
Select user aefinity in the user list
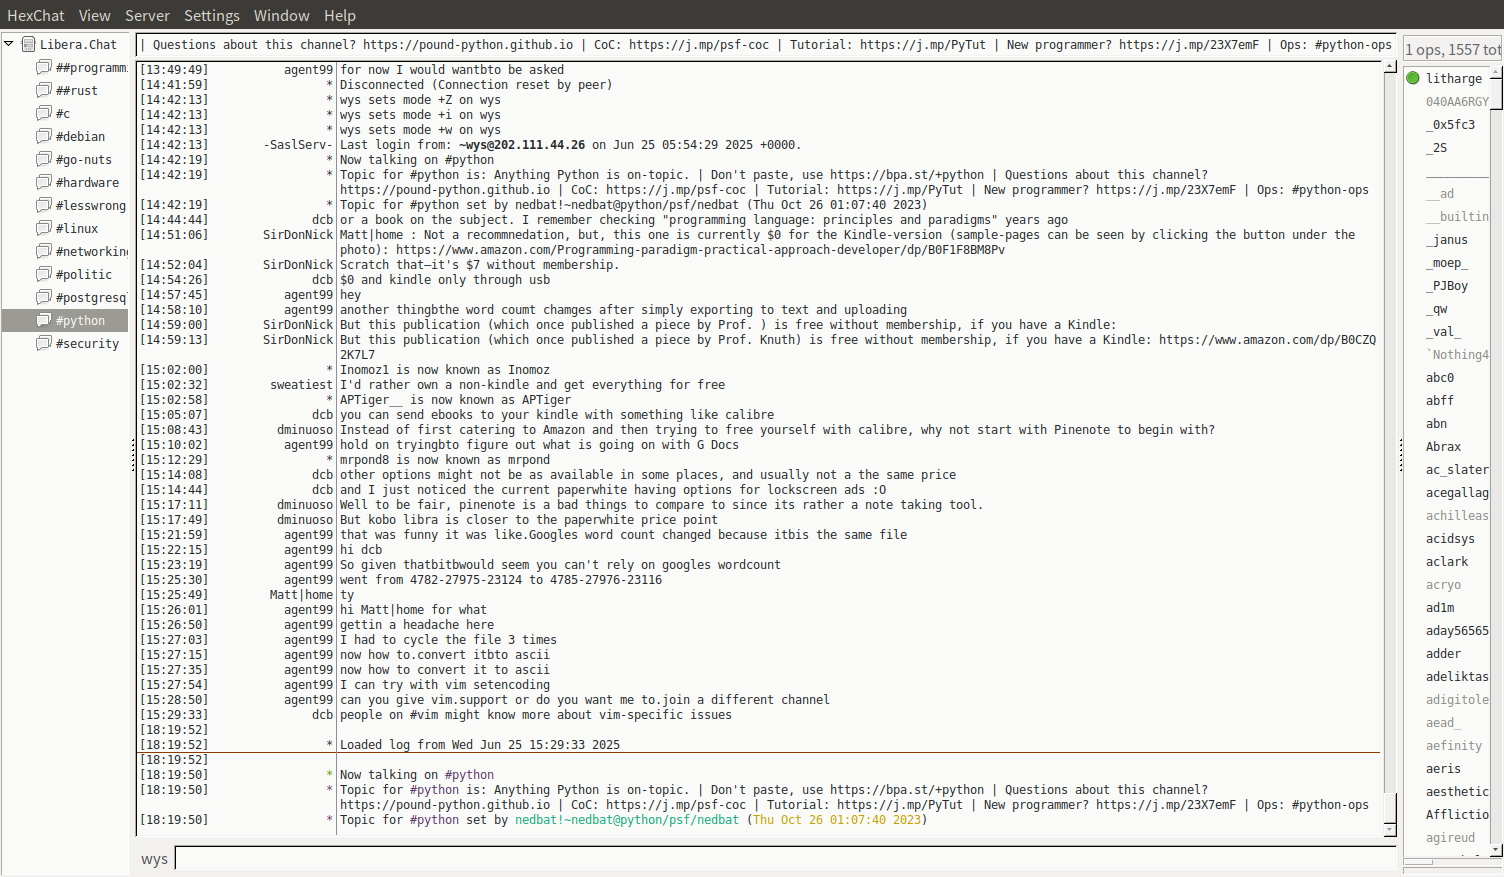(1454, 745)
